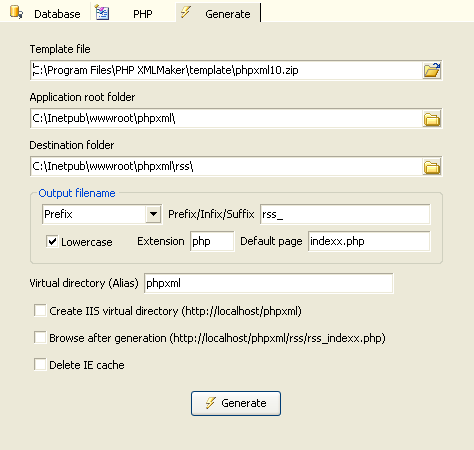The image size is (474, 450).
Task: Tick the Delete IE cache checkbox
Action: point(40,364)
